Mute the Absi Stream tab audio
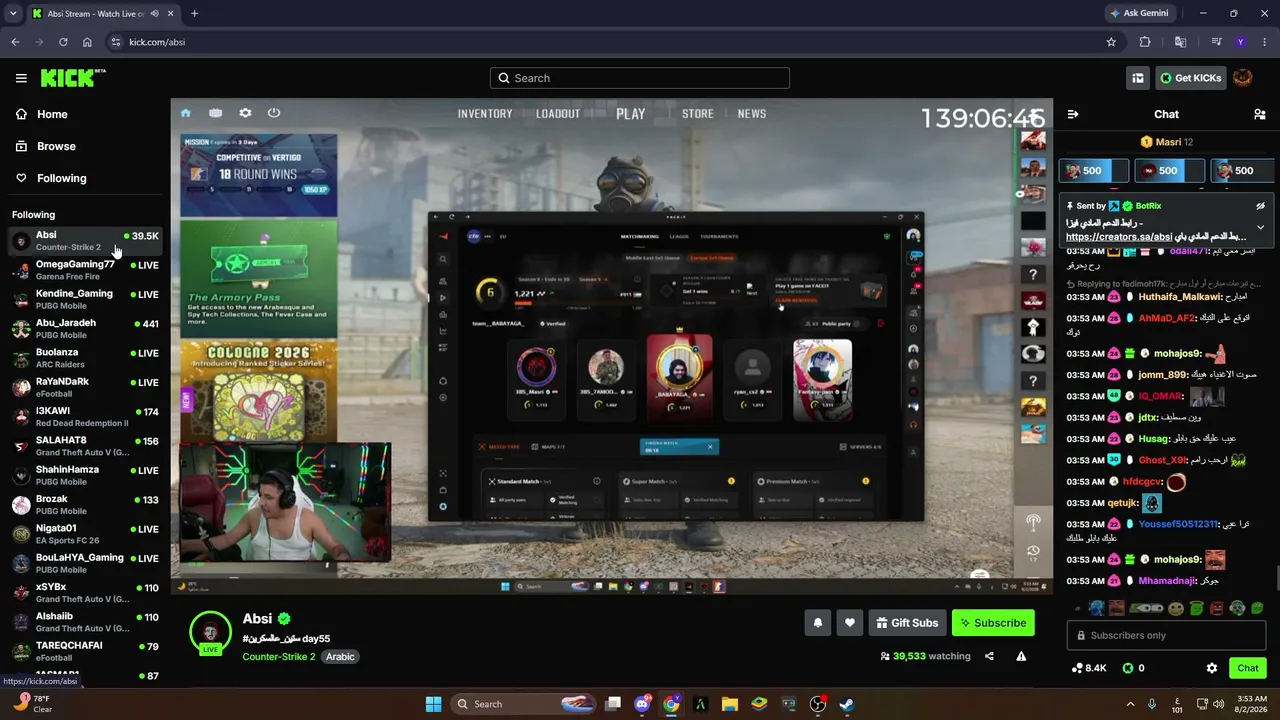Viewport: 1280px width, 720px height. (154, 13)
